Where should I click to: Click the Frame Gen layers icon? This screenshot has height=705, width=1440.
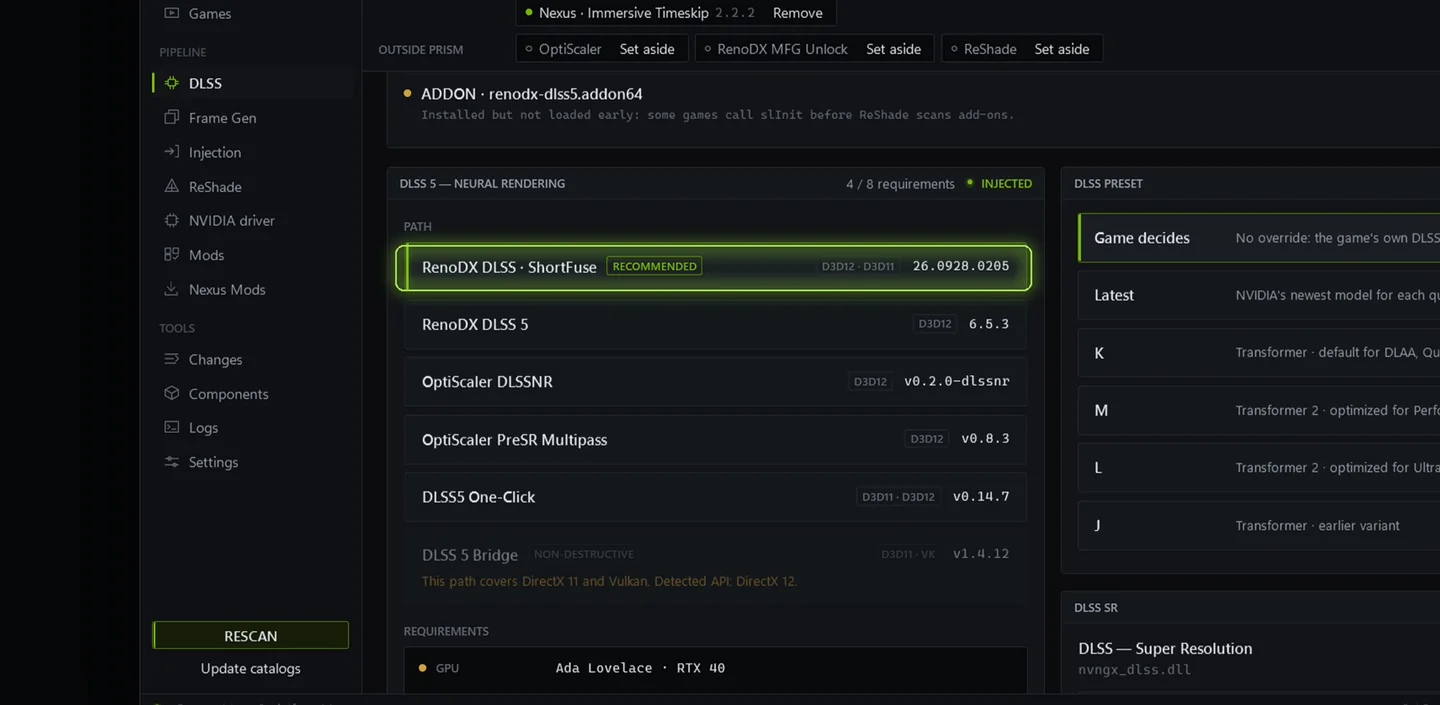pyautogui.click(x=171, y=117)
